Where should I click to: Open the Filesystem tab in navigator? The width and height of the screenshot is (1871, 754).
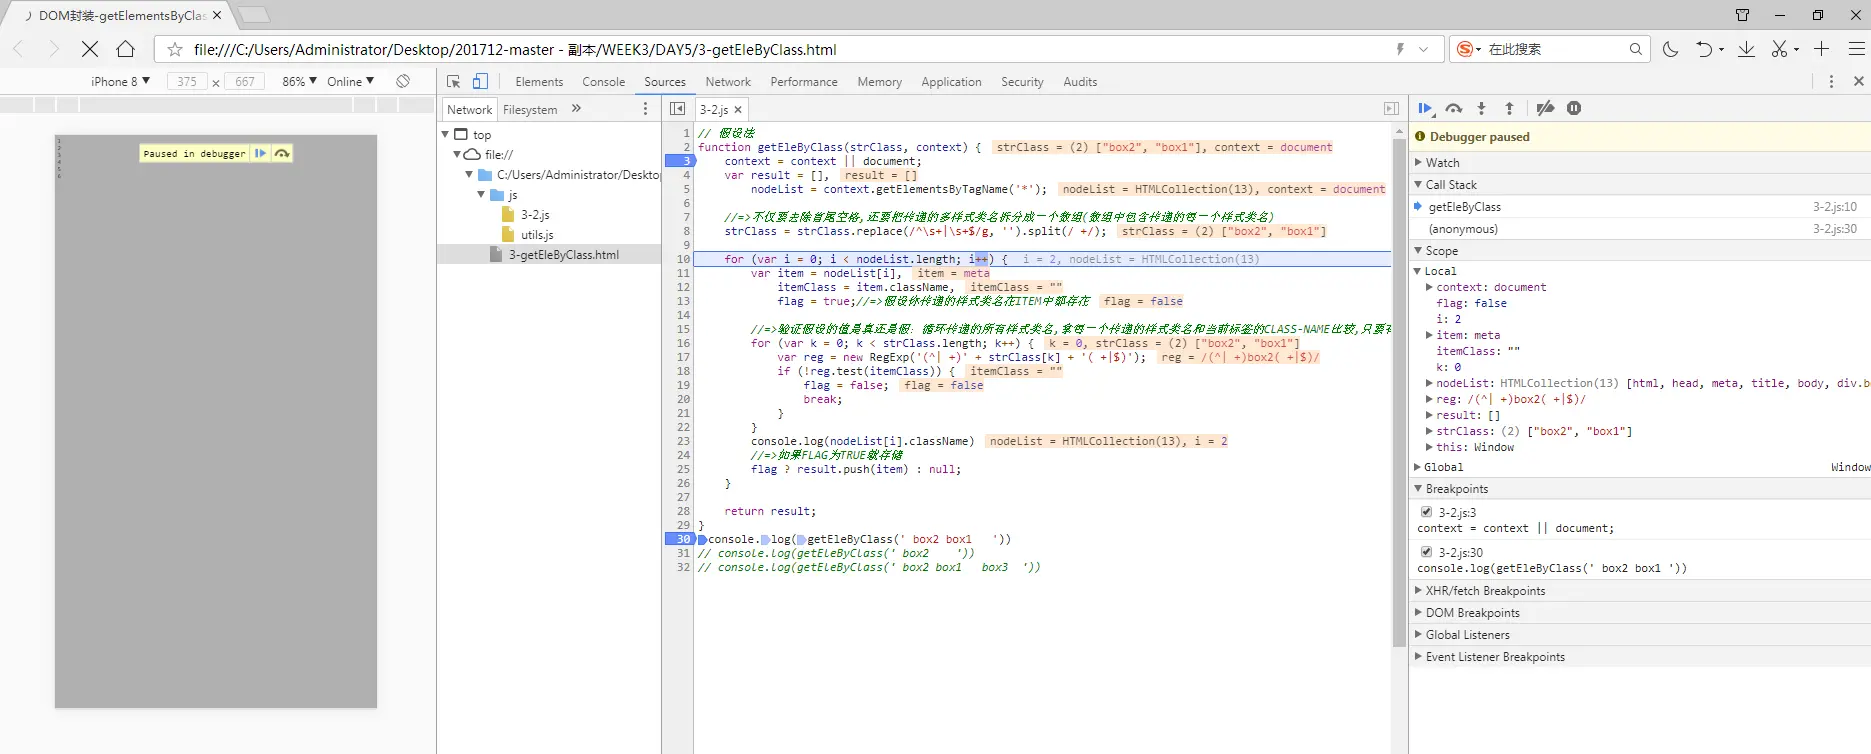530,110
